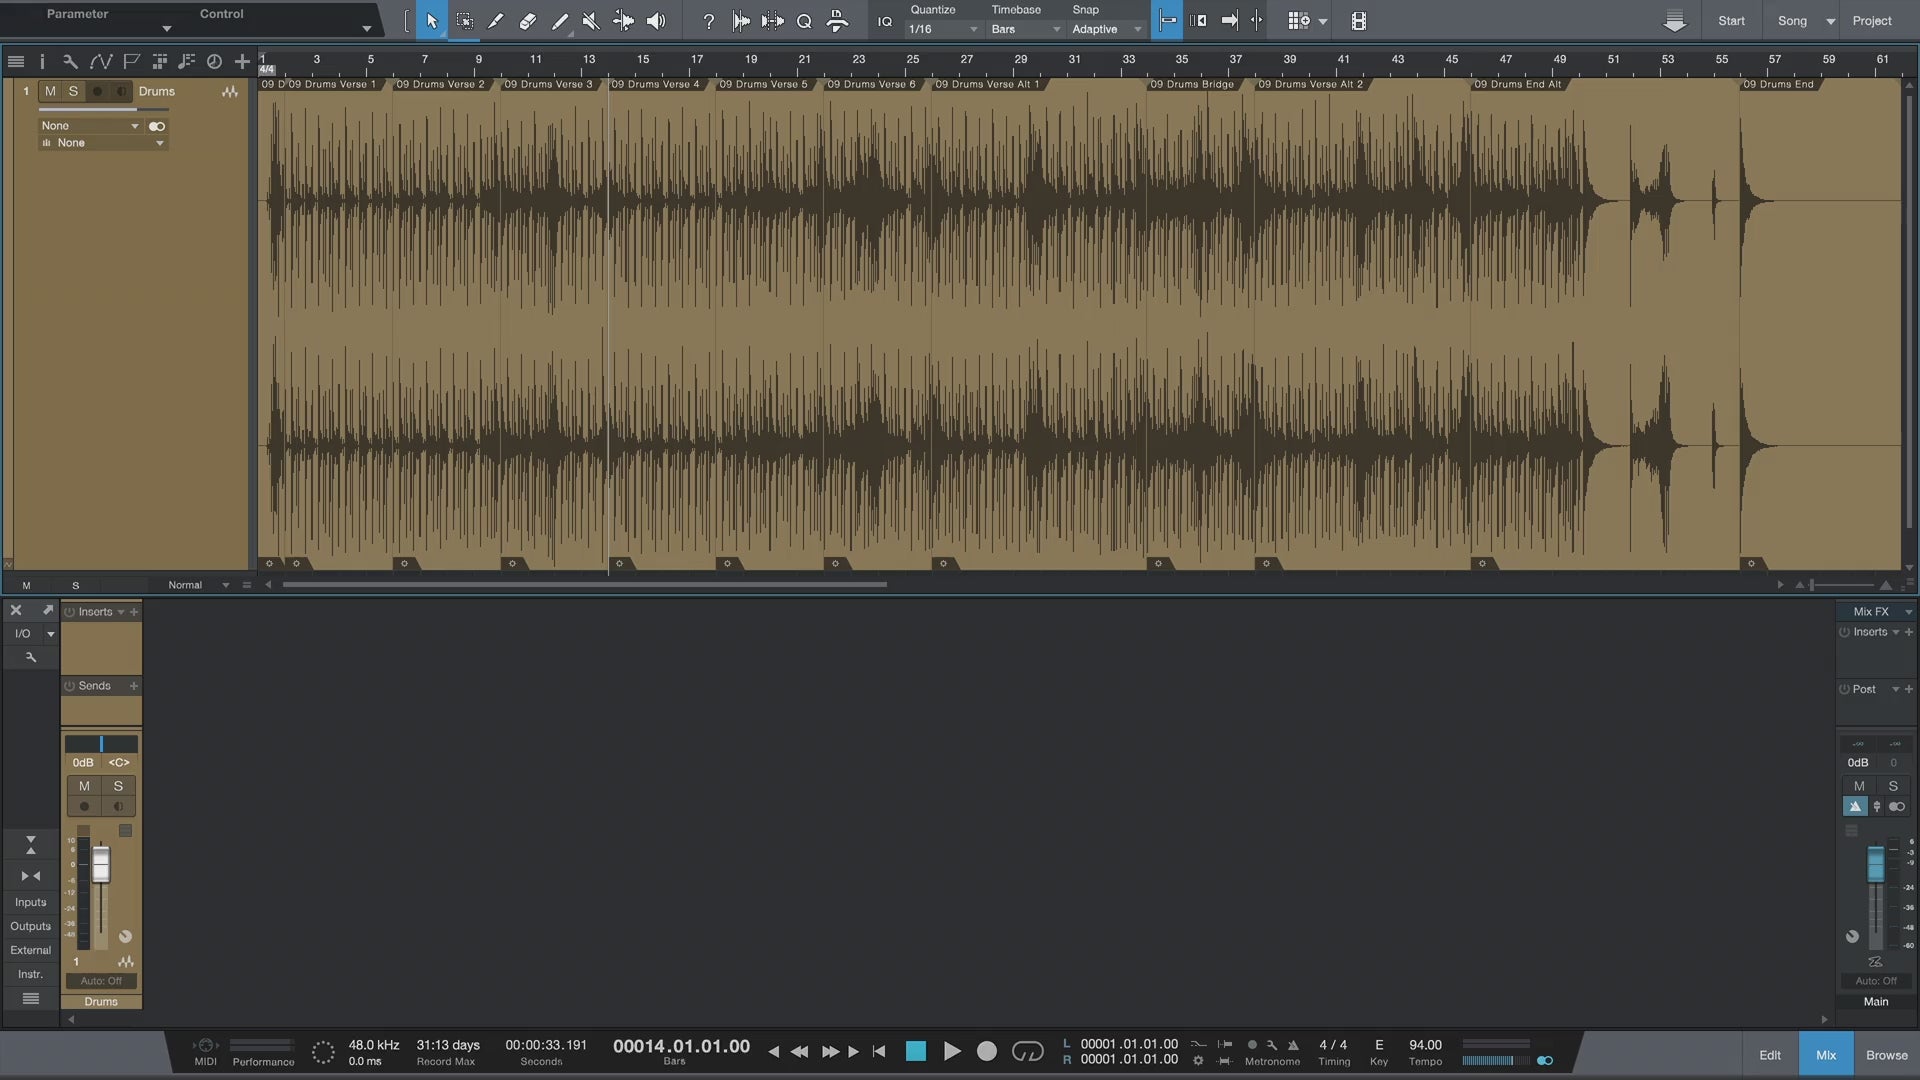The height and width of the screenshot is (1080, 1920).
Task: Click bar 21 on the timeline ruler
Action: [x=804, y=60]
